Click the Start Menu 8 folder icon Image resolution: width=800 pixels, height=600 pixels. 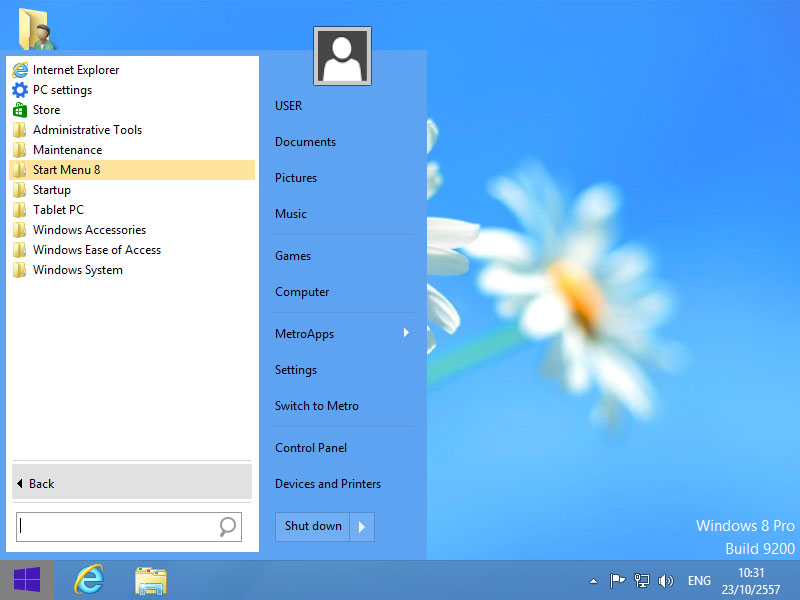20,170
